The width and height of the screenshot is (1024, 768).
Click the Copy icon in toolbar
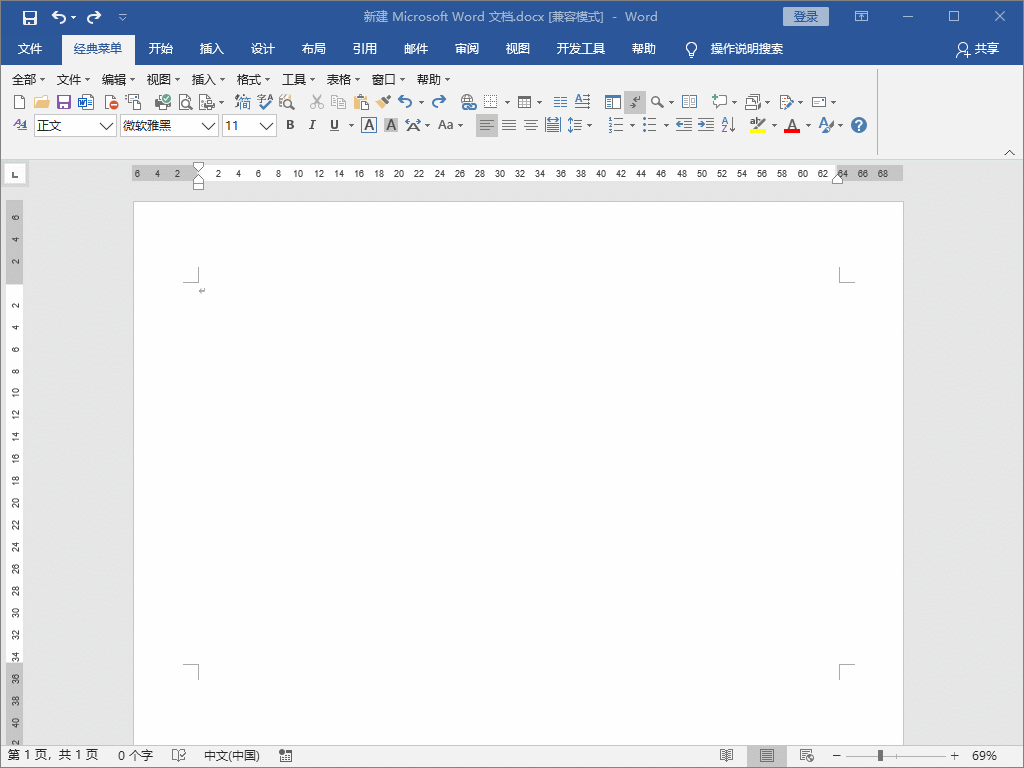click(x=338, y=102)
